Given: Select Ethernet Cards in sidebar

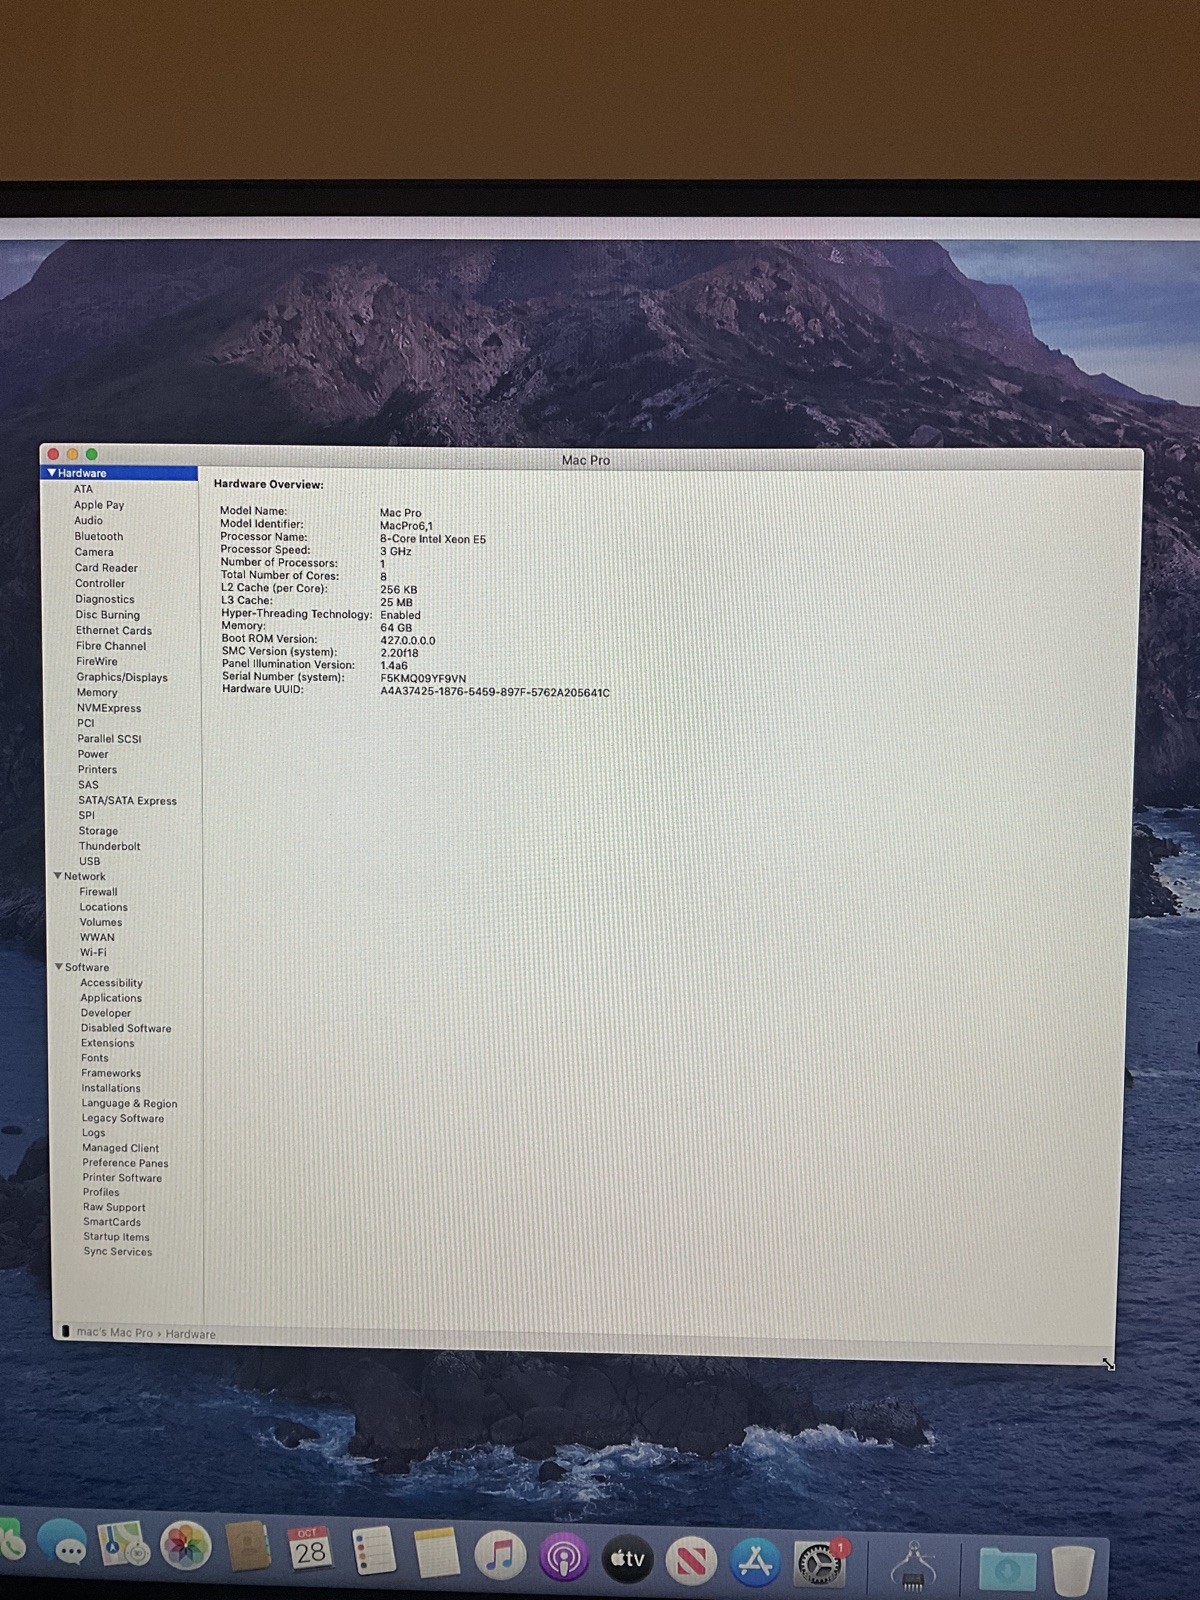Looking at the screenshot, I should pos(114,630).
